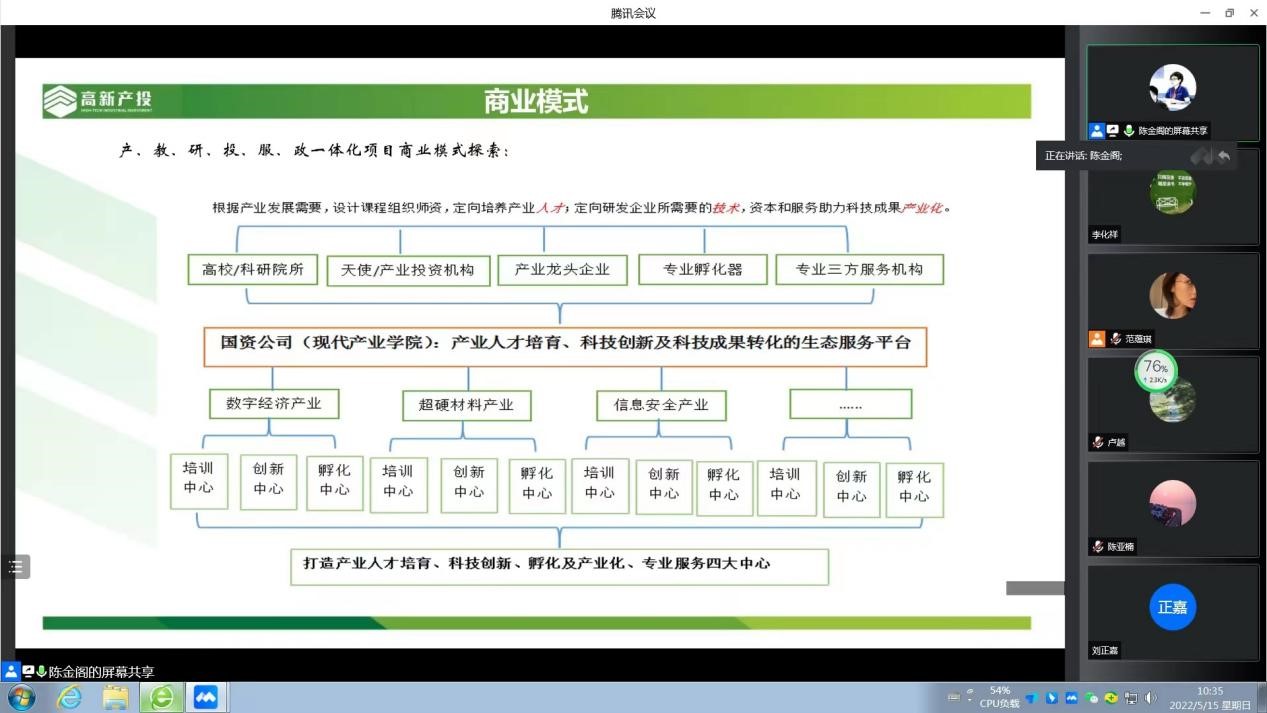Click the reply arrow in speaking notification
The width and height of the screenshot is (1267, 713).
(x=1224, y=156)
